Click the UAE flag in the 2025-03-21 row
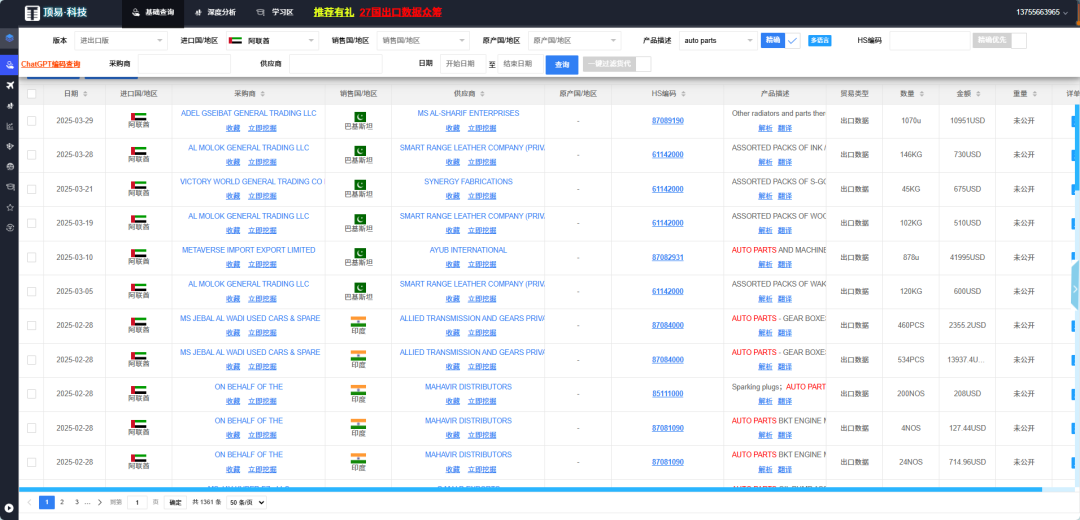Viewport: 1080px width, 520px height. coord(138,185)
